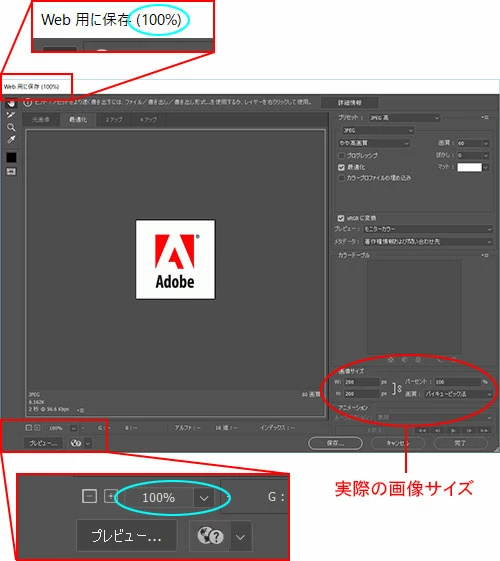The image size is (500, 561).
Task: Click the zoom in plus button
Action: click(x=36, y=428)
